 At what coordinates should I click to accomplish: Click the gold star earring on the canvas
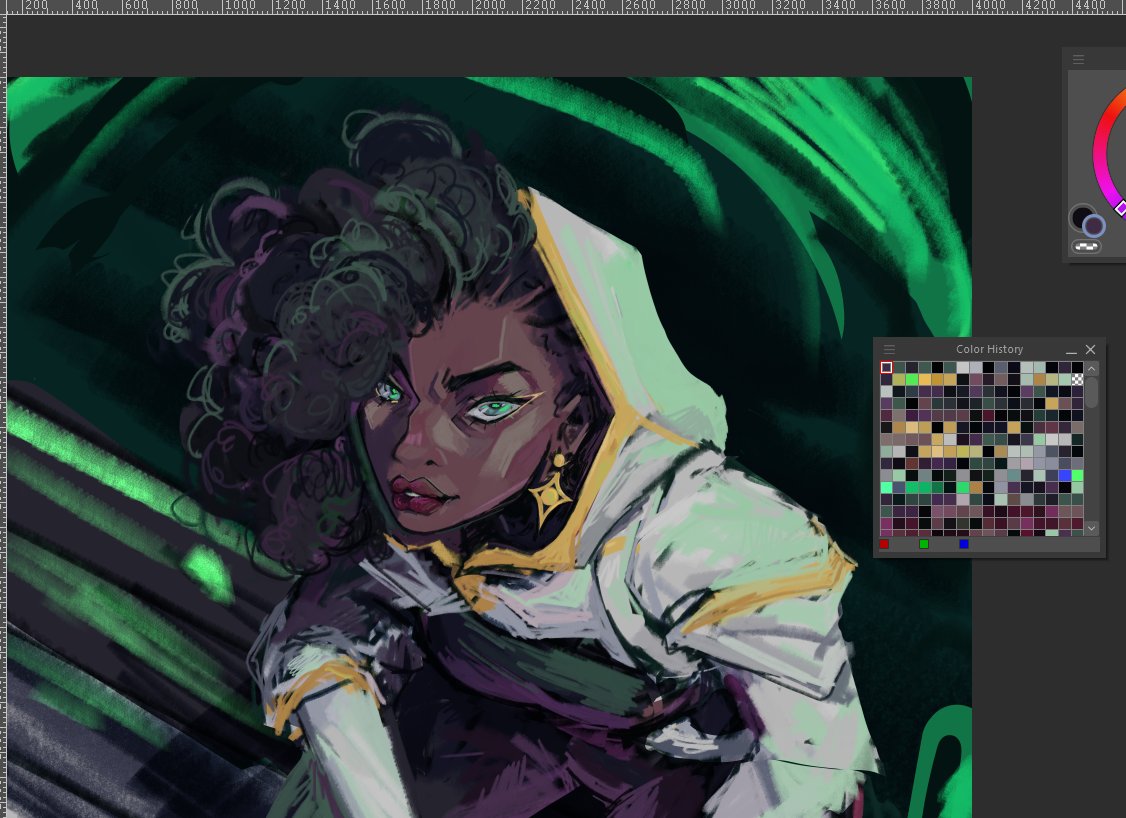pos(550,496)
